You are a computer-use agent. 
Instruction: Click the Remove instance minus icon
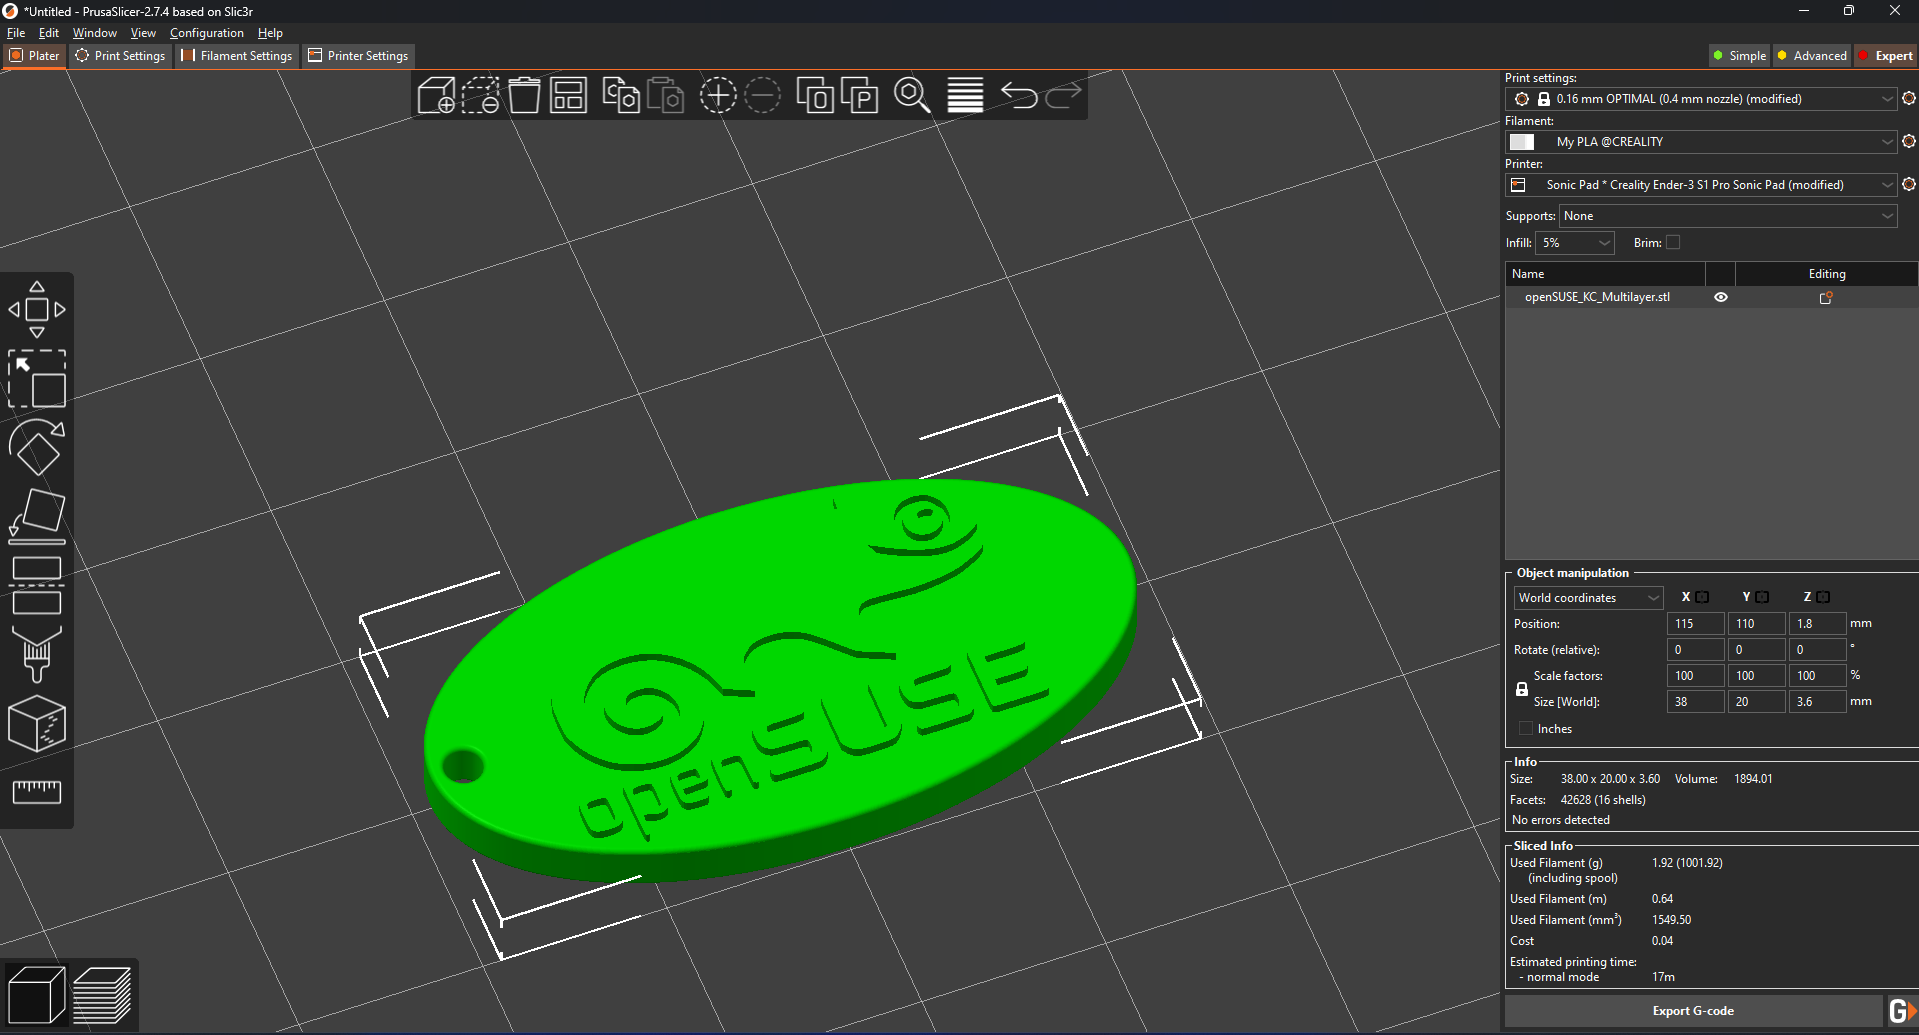762,96
